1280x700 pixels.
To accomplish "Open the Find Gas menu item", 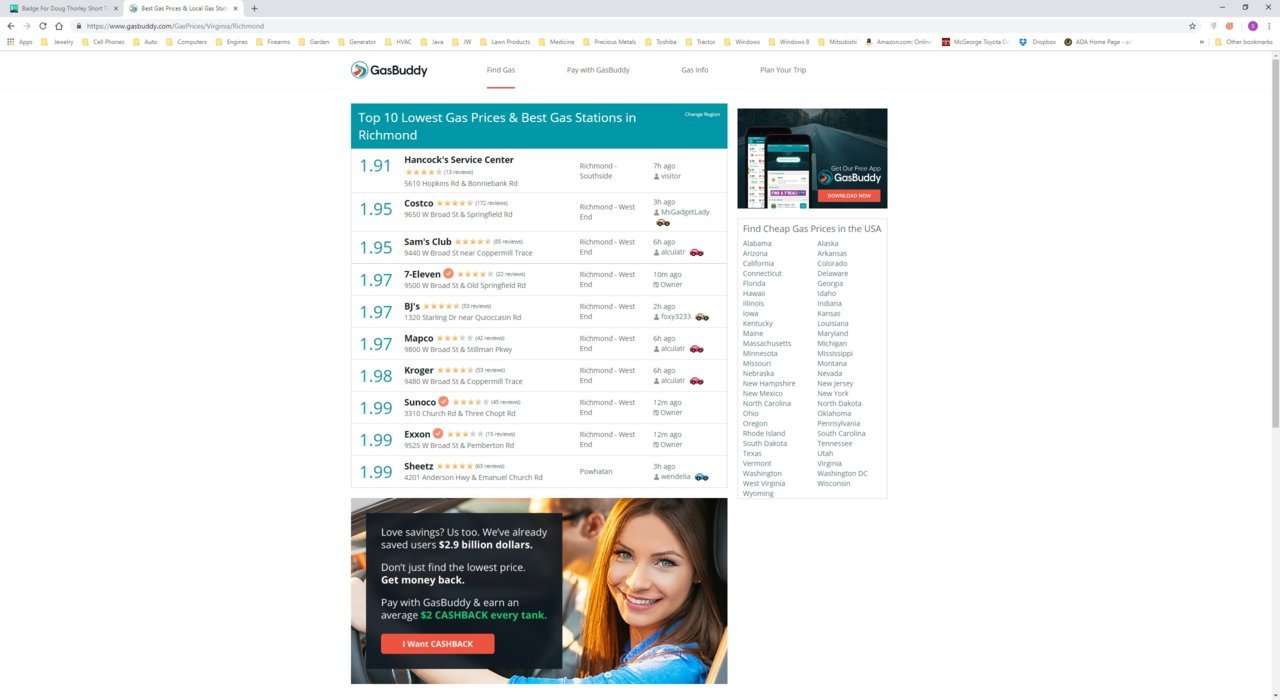I will (501, 70).
